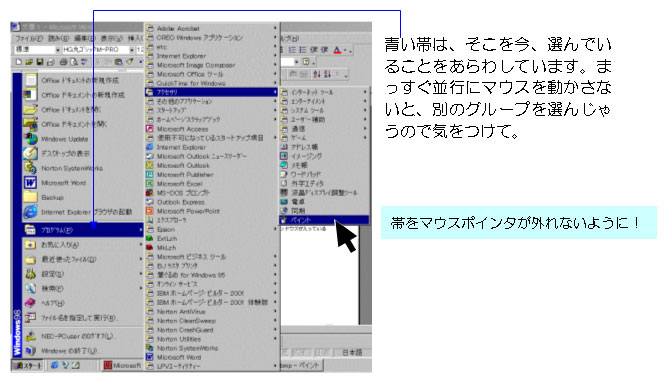The height and width of the screenshot is (382, 666).
Task: Select the highlighted ペイント menu entry
Action: [324, 220]
